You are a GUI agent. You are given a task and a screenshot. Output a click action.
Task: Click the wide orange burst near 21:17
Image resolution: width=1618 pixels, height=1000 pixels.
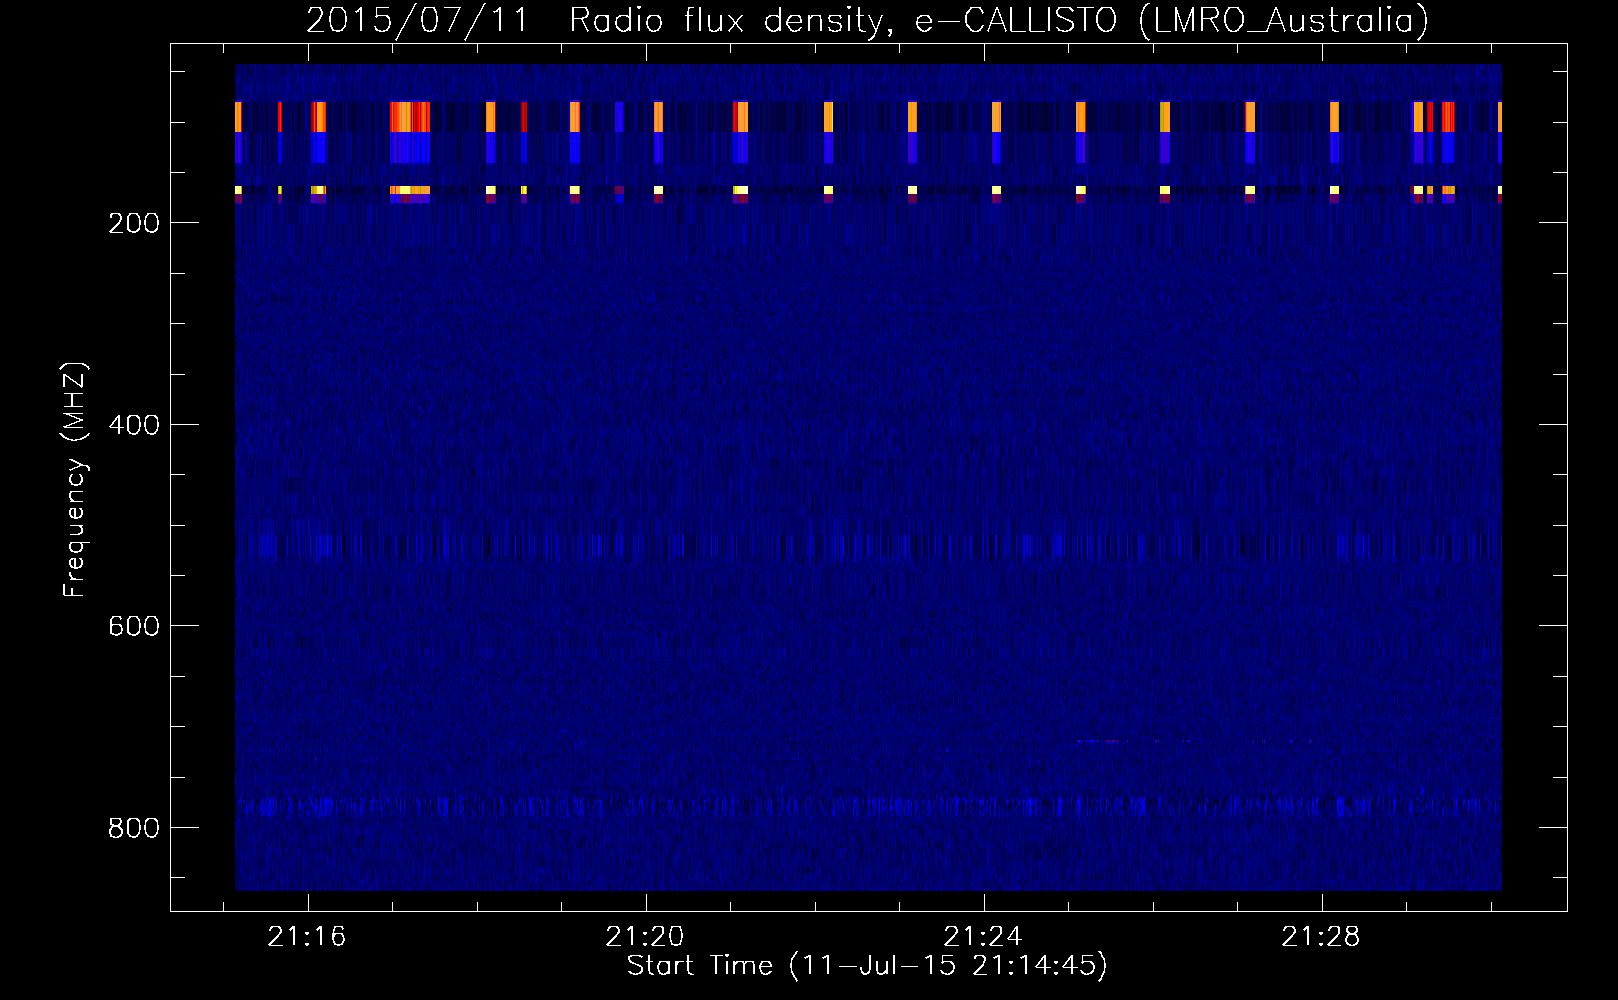click(410, 117)
